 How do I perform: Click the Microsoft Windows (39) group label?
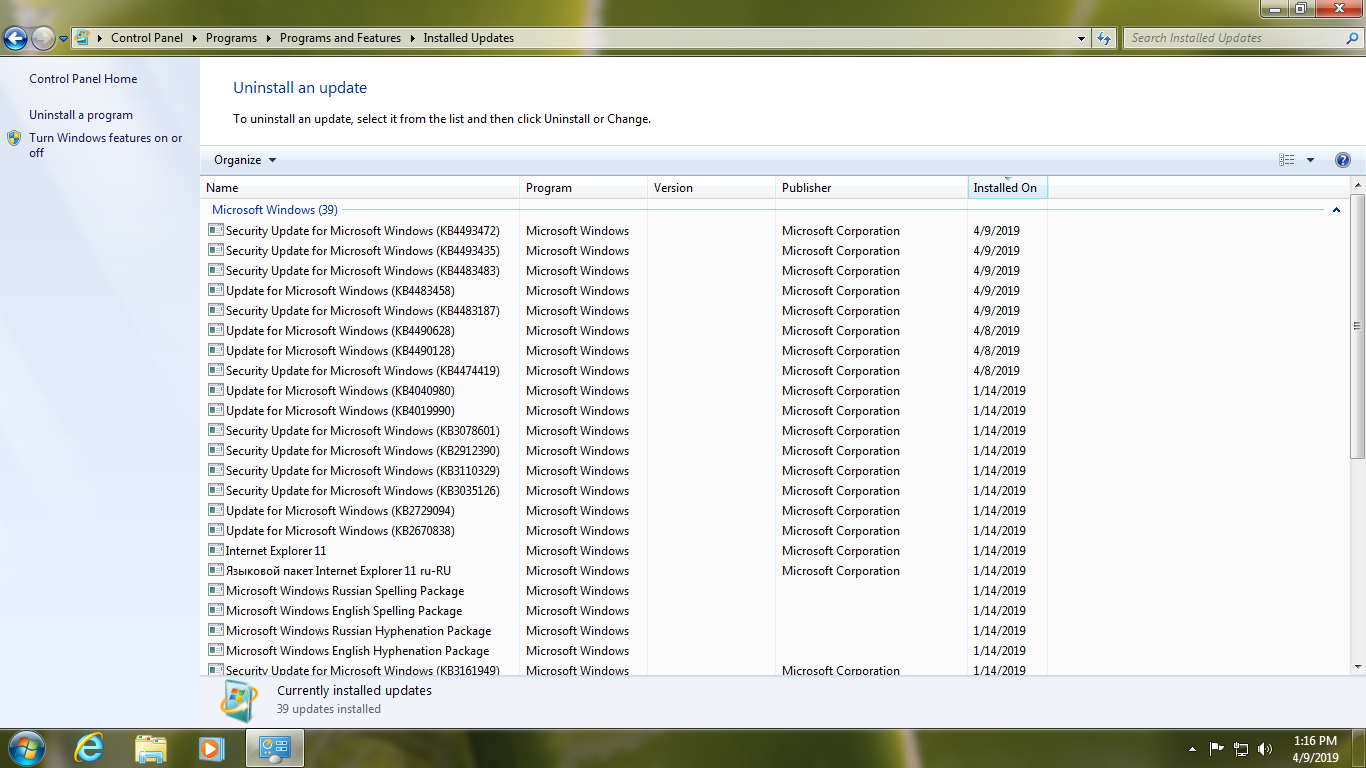275,210
